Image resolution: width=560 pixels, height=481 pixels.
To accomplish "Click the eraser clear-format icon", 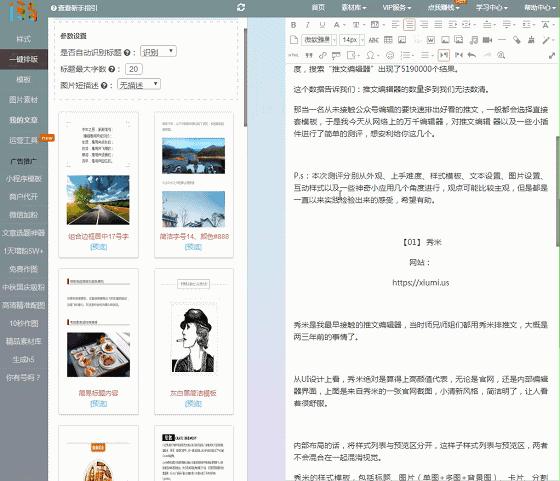I will click(517, 40).
